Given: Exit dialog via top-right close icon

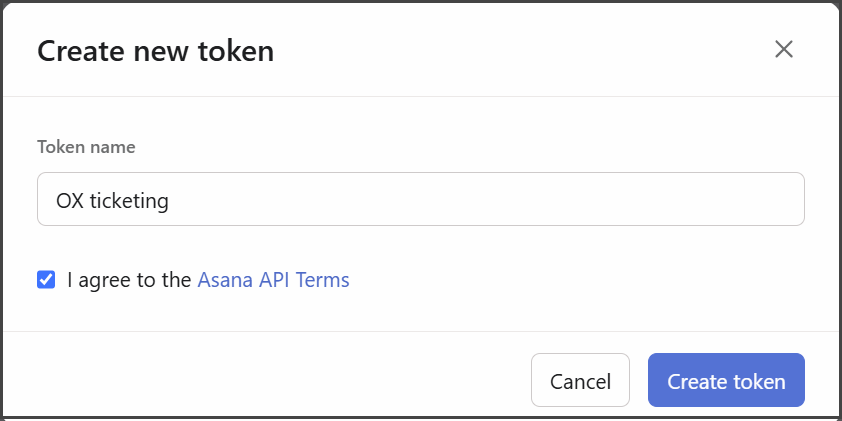Looking at the screenshot, I should 783,49.
